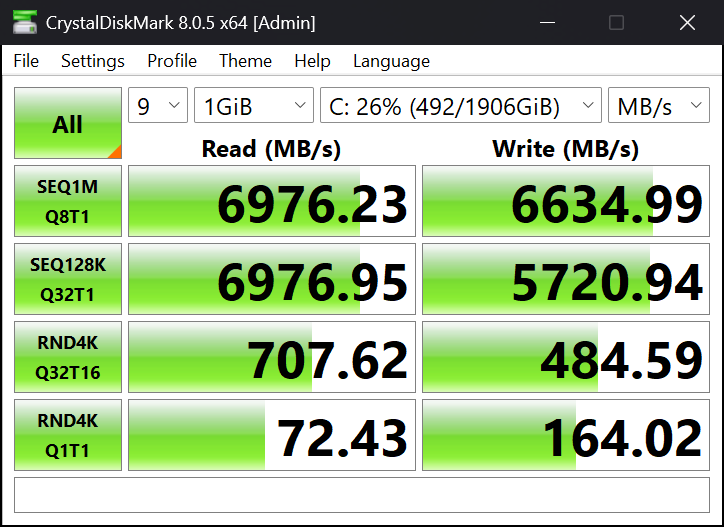This screenshot has width=724, height=527.
Task: Run the RND4K Q32T16 benchmark
Action: point(68,357)
